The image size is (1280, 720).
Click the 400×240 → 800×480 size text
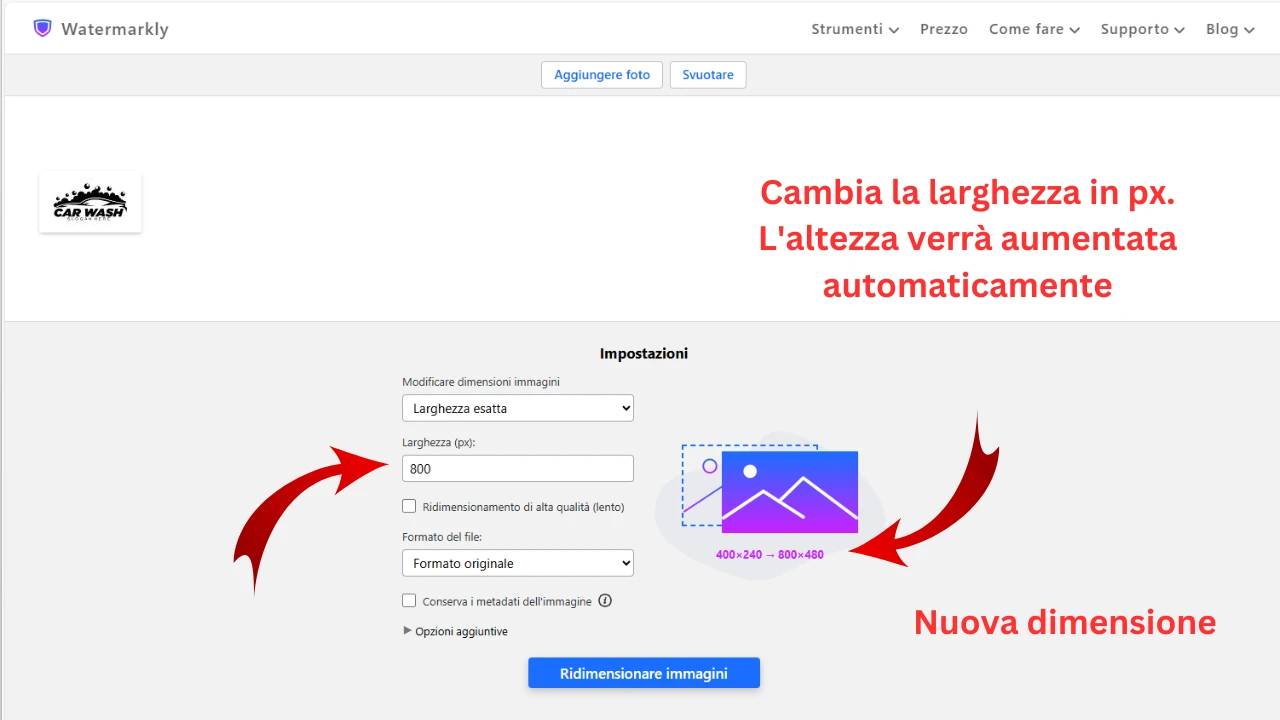click(x=770, y=554)
